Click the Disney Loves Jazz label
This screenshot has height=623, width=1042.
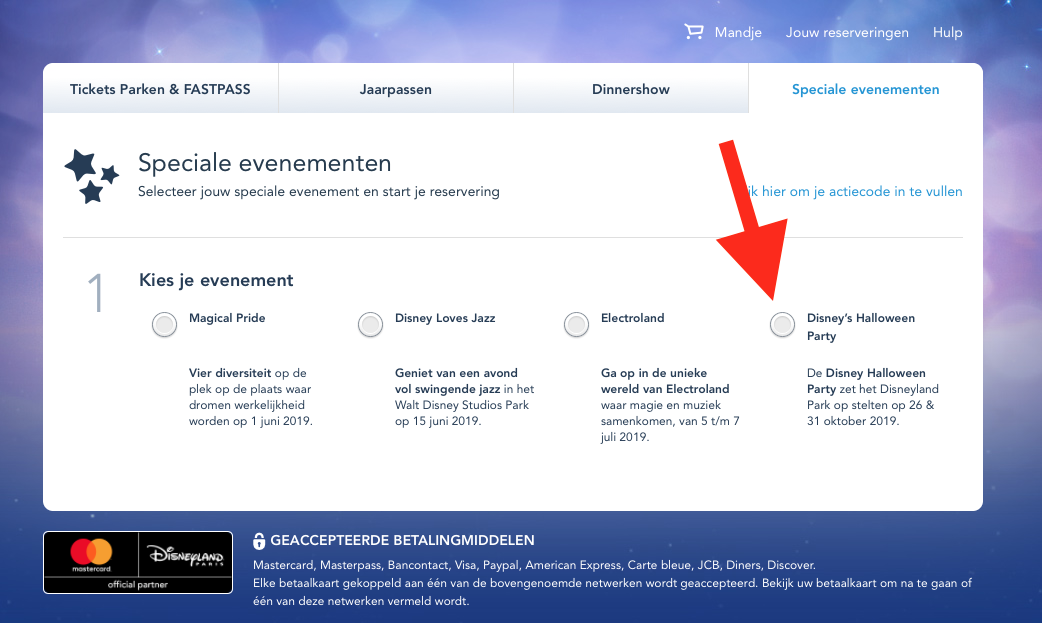(x=445, y=318)
